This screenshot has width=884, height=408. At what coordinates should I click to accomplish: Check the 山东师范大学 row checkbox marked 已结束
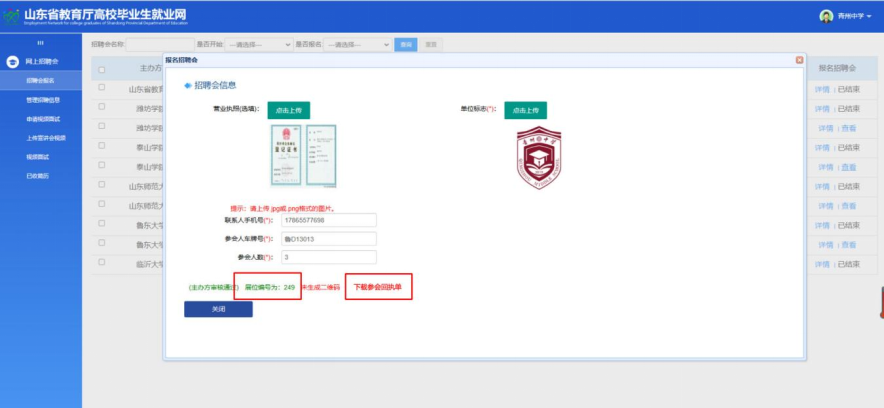click(x=101, y=184)
